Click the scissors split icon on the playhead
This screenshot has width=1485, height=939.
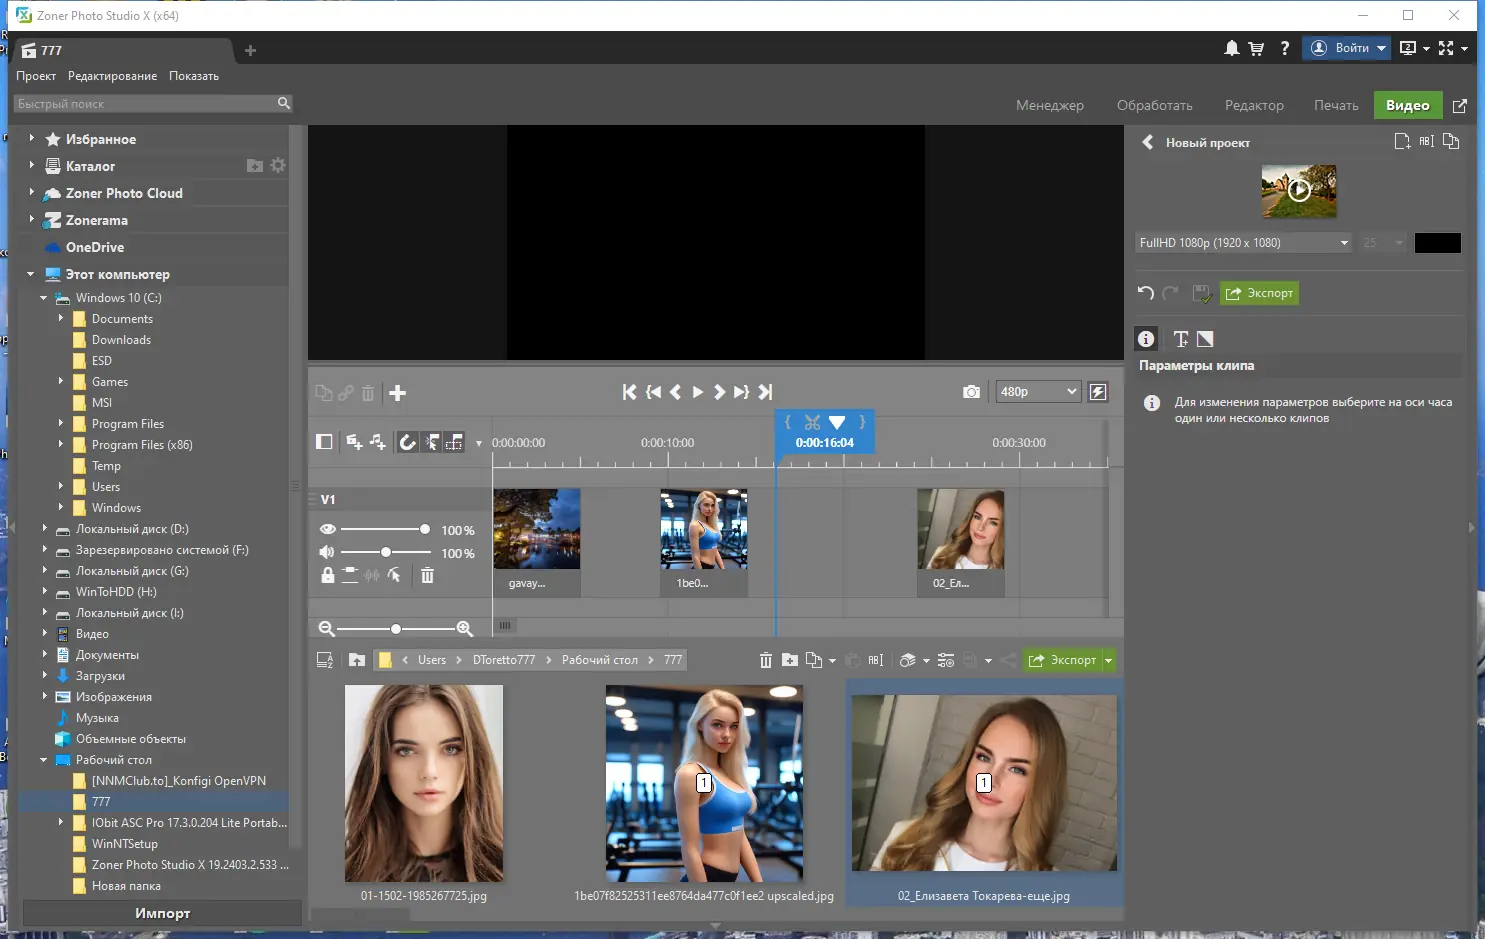(x=812, y=422)
